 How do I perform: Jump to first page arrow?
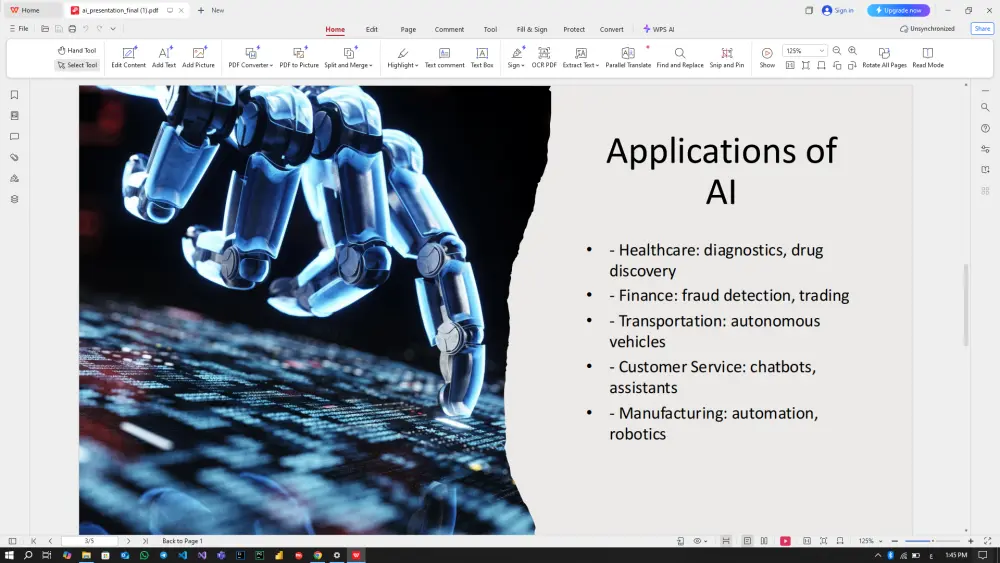point(34,541)
